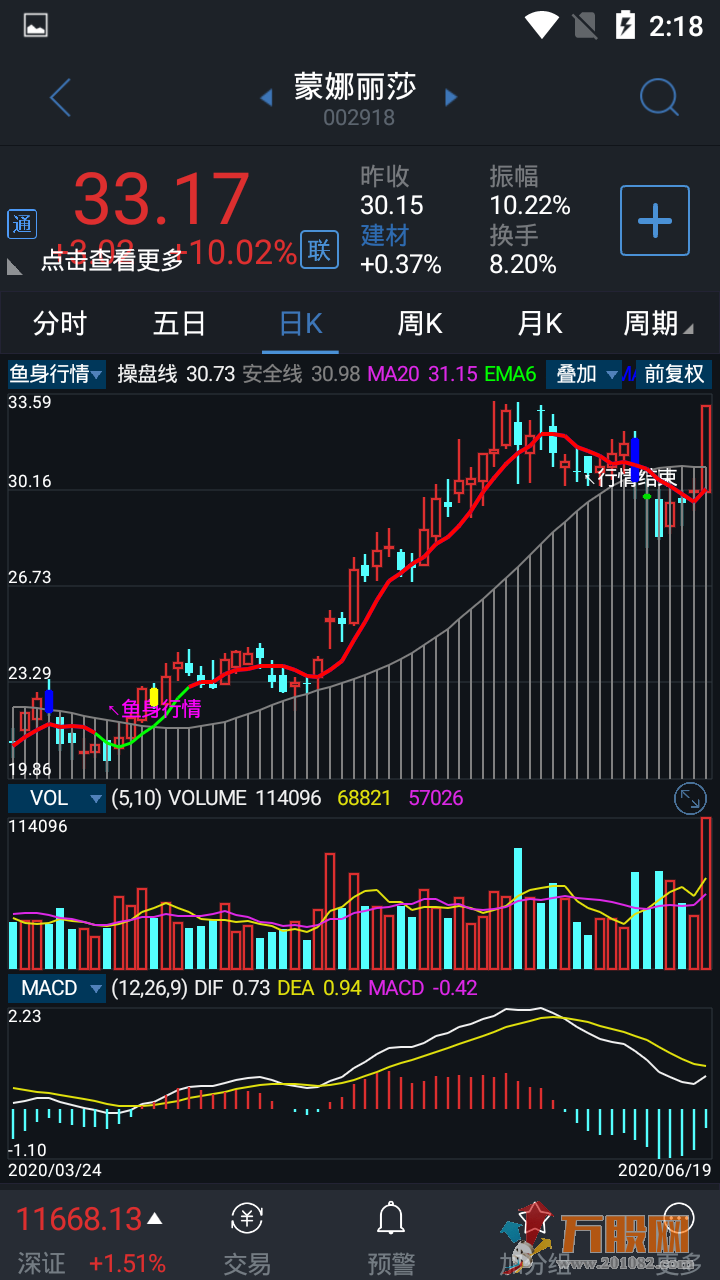Image resolution: width=720 pixels, height=1280 pixels.
Task: Open the search magnifier icon
Action: pos(658,97)
